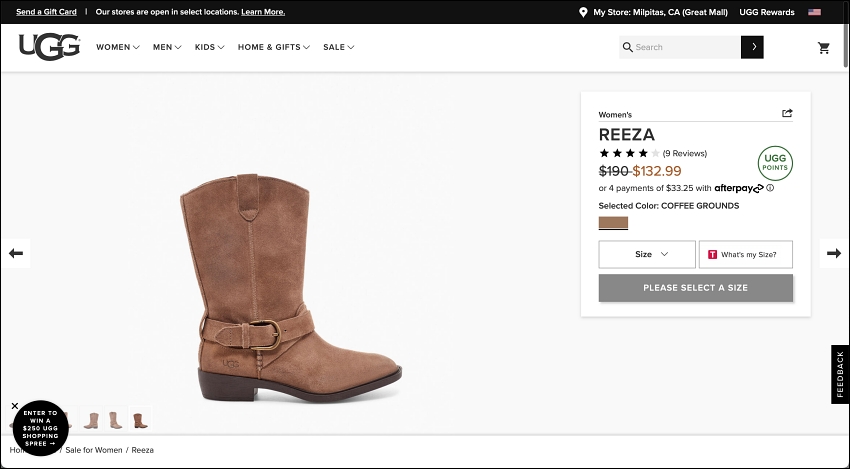Click the UGG logo
The width and height of the screenshot is (850, 469).
tap(49, 47)
